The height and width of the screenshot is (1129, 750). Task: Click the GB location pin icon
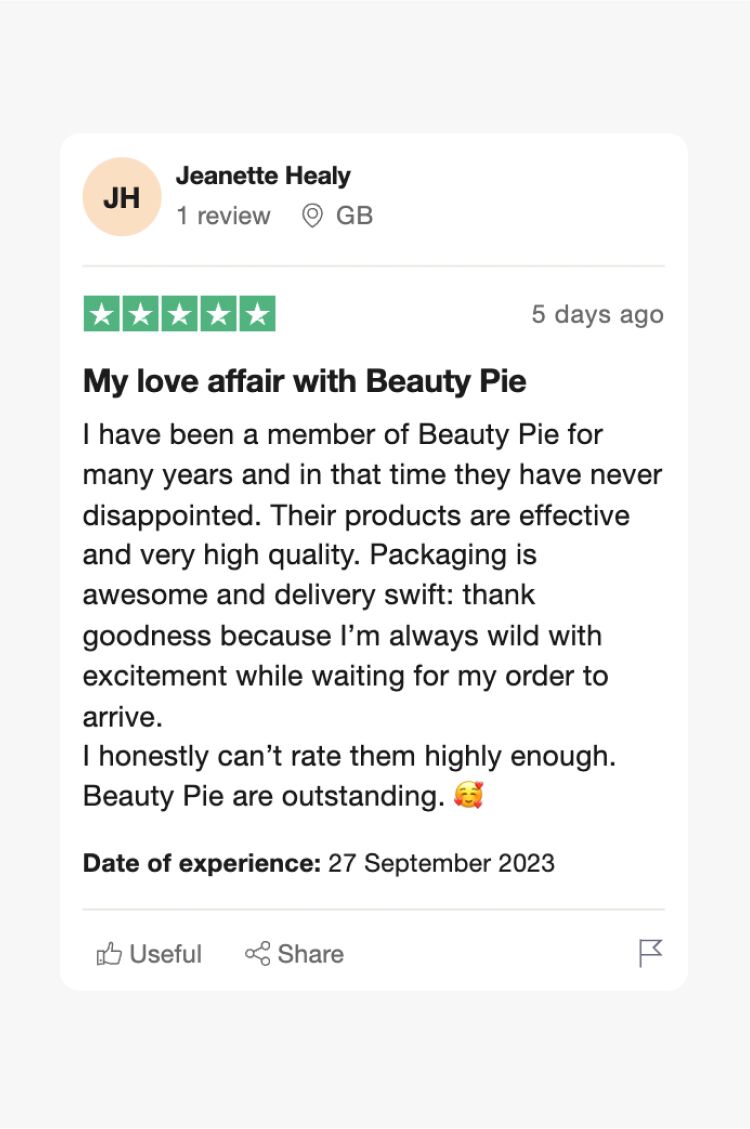point(311,214)
